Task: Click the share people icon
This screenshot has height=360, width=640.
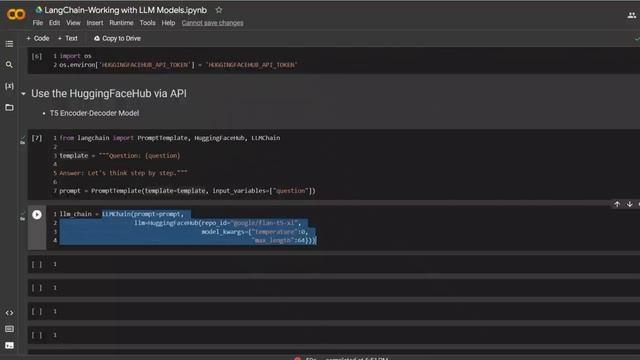Action: click(631, 16)
